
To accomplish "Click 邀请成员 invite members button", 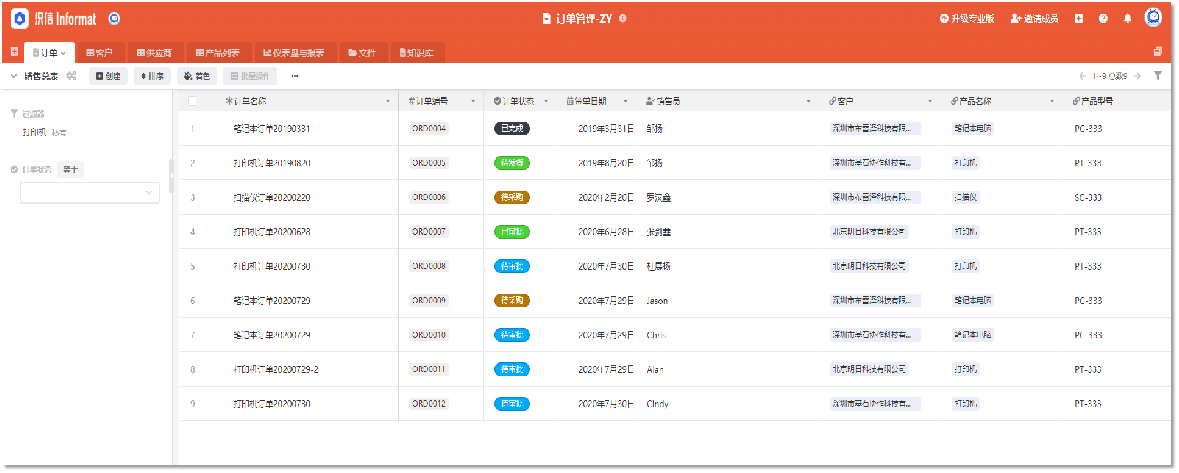I will [1035, 19].
